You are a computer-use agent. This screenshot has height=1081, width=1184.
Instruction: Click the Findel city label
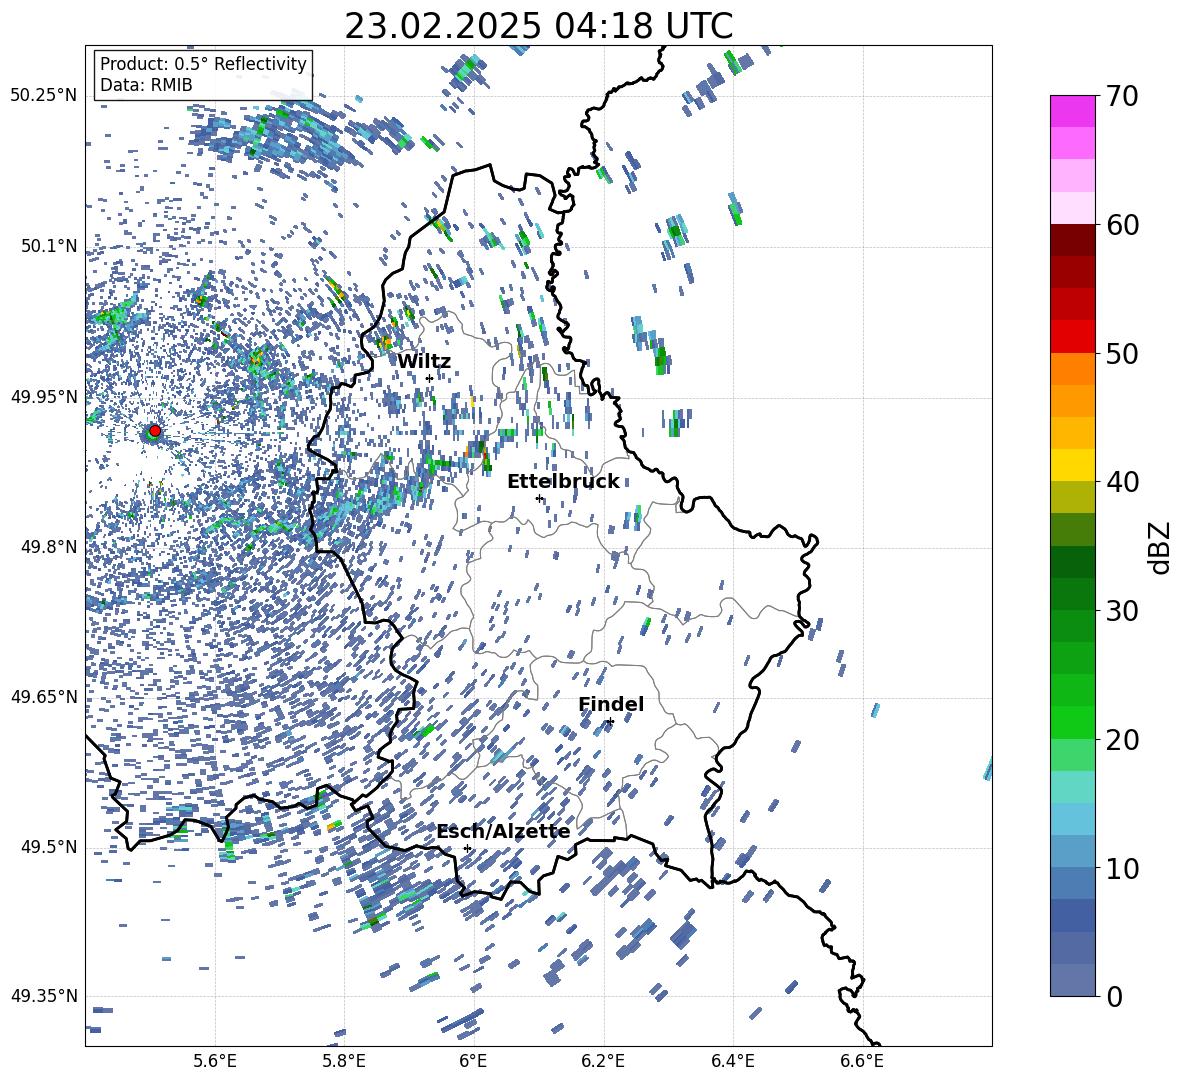click(x=611, y=705)
